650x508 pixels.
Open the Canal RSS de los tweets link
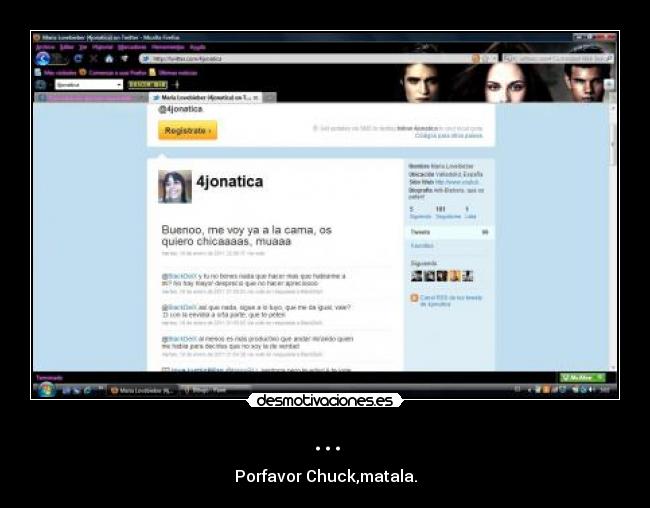(451, 301)
